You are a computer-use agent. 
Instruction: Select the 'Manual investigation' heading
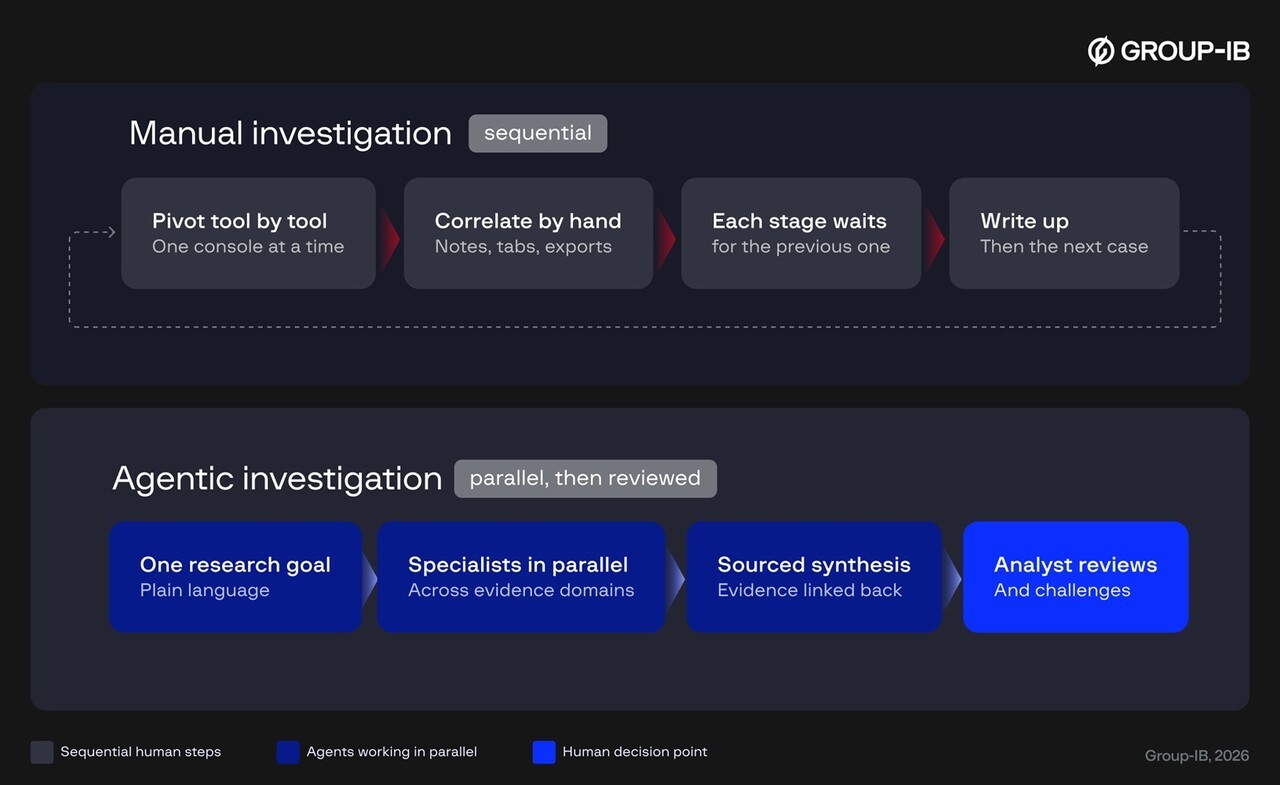tap(290, 133)
